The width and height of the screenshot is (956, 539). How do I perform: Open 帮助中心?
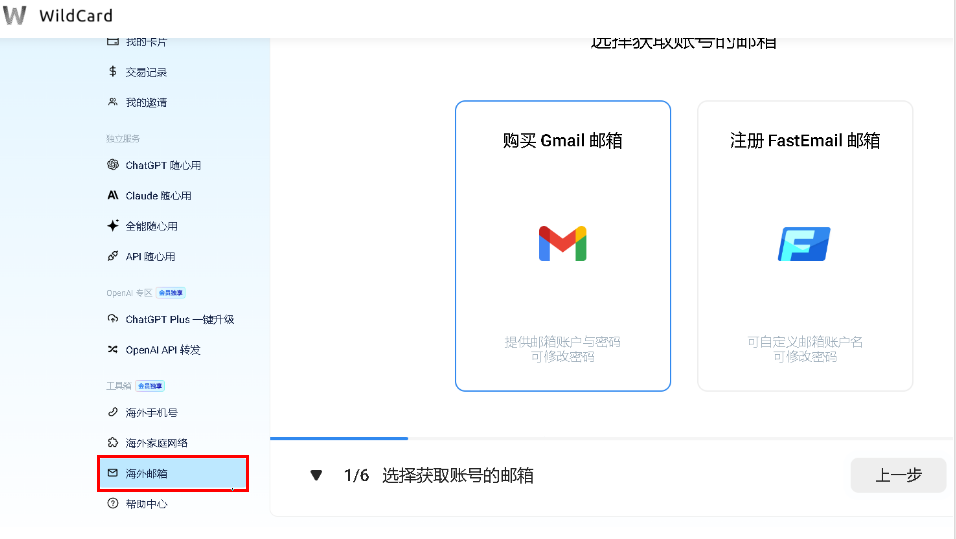click(x=146, y=504)
